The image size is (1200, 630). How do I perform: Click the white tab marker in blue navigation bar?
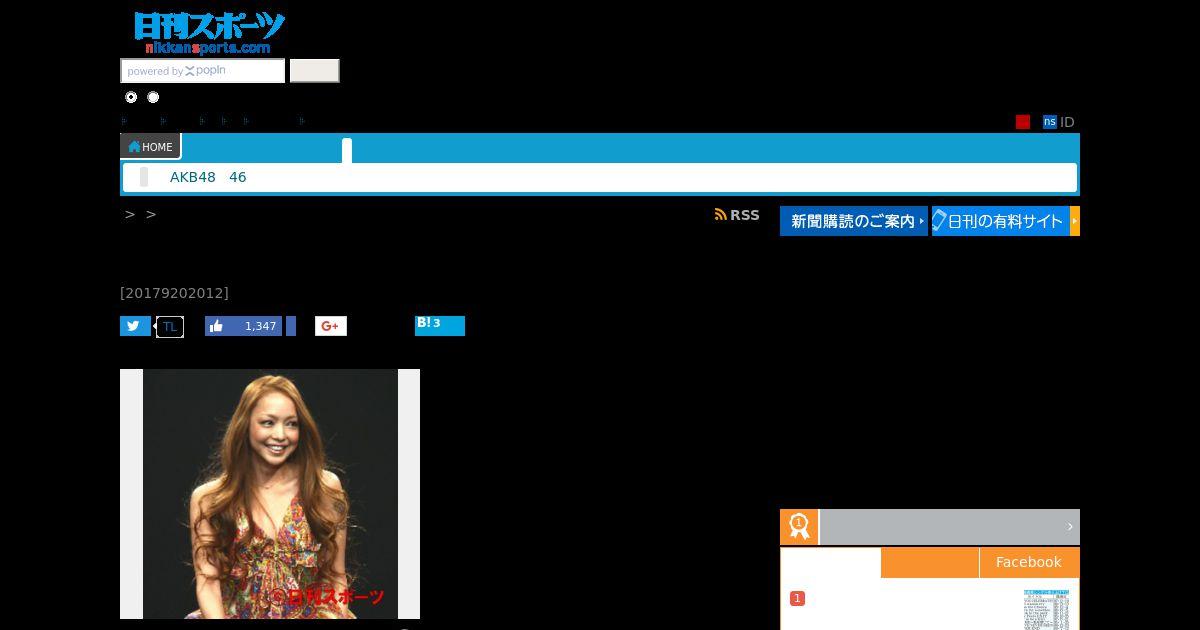pos(347,151)
